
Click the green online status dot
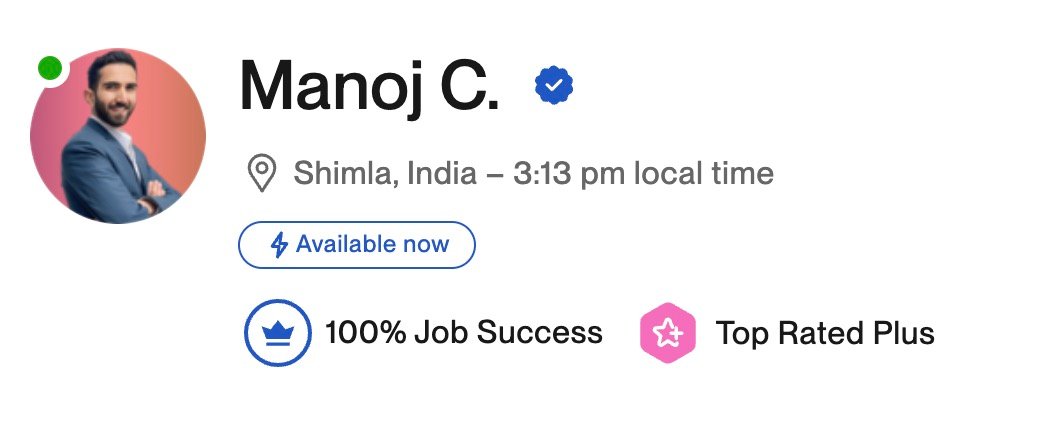pyautogui.click(x=50, y=69)
